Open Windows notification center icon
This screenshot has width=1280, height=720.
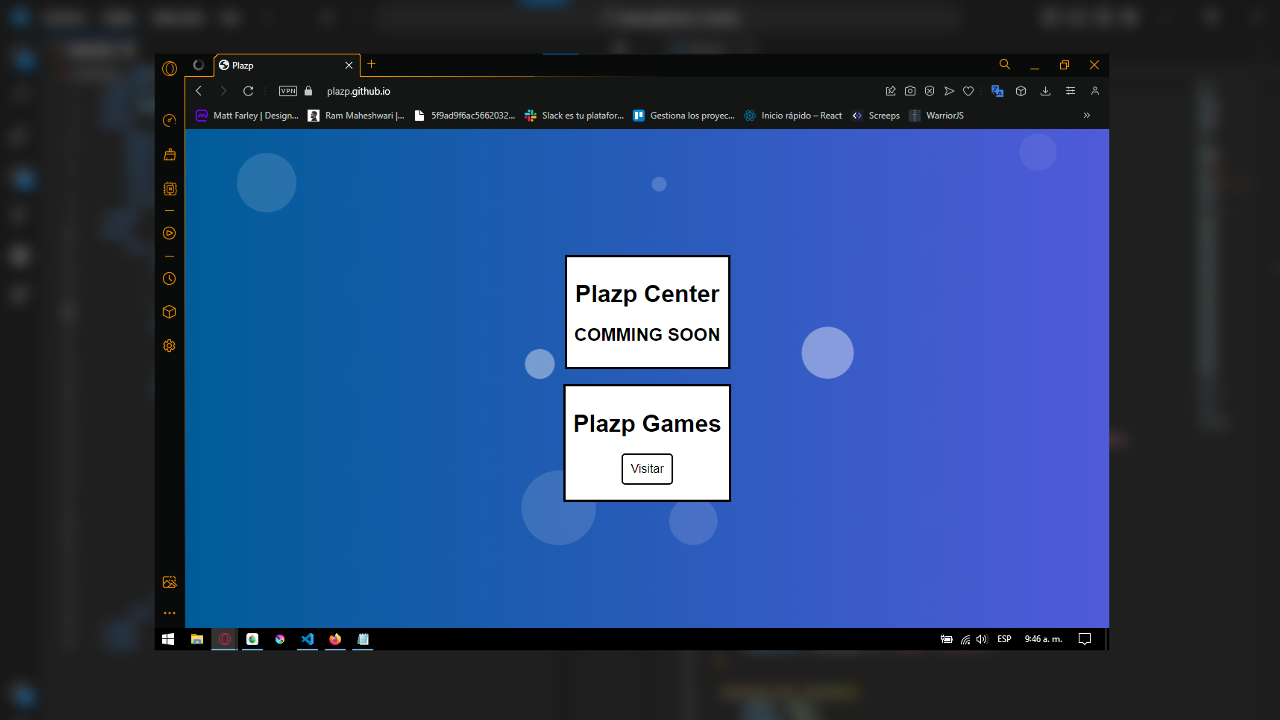tap(1085, 639)
